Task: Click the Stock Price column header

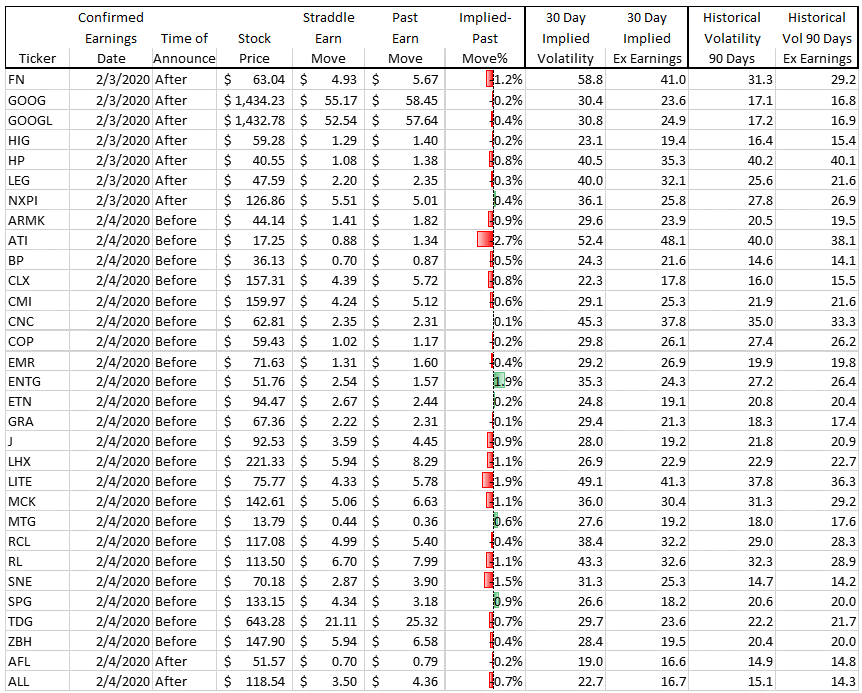Action: coord(254,48)
